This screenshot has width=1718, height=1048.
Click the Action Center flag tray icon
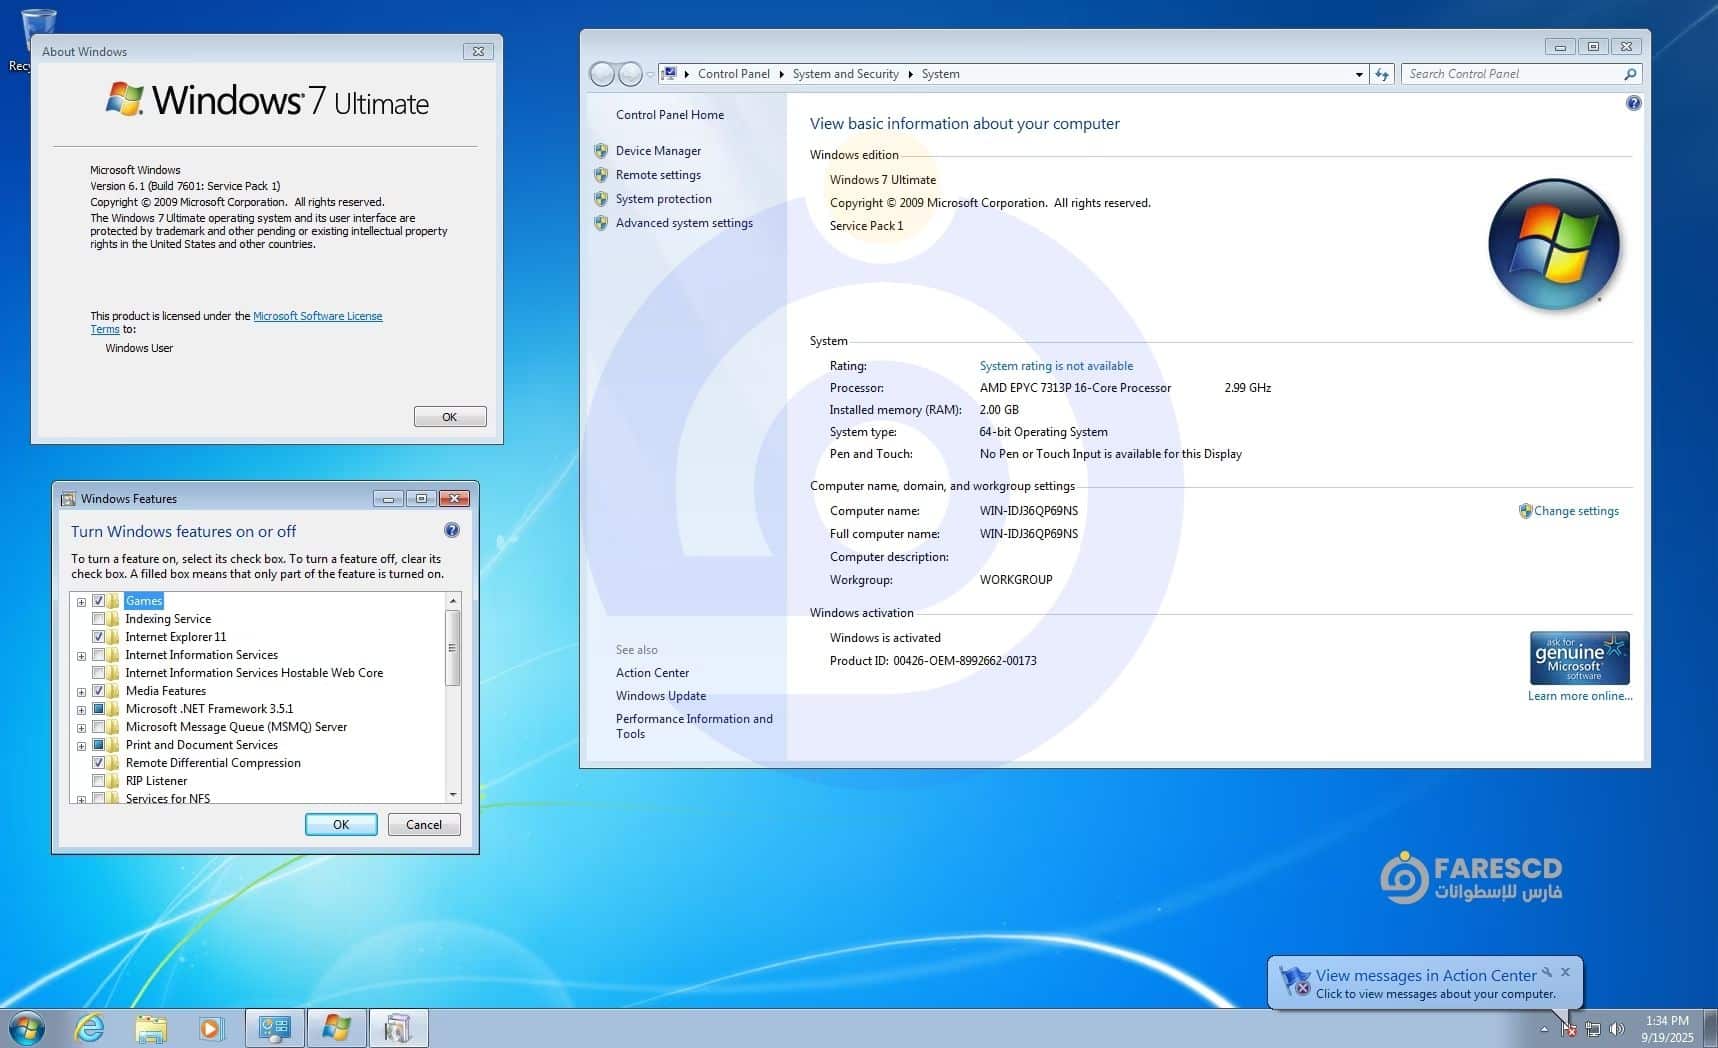click(1568, 1029)
